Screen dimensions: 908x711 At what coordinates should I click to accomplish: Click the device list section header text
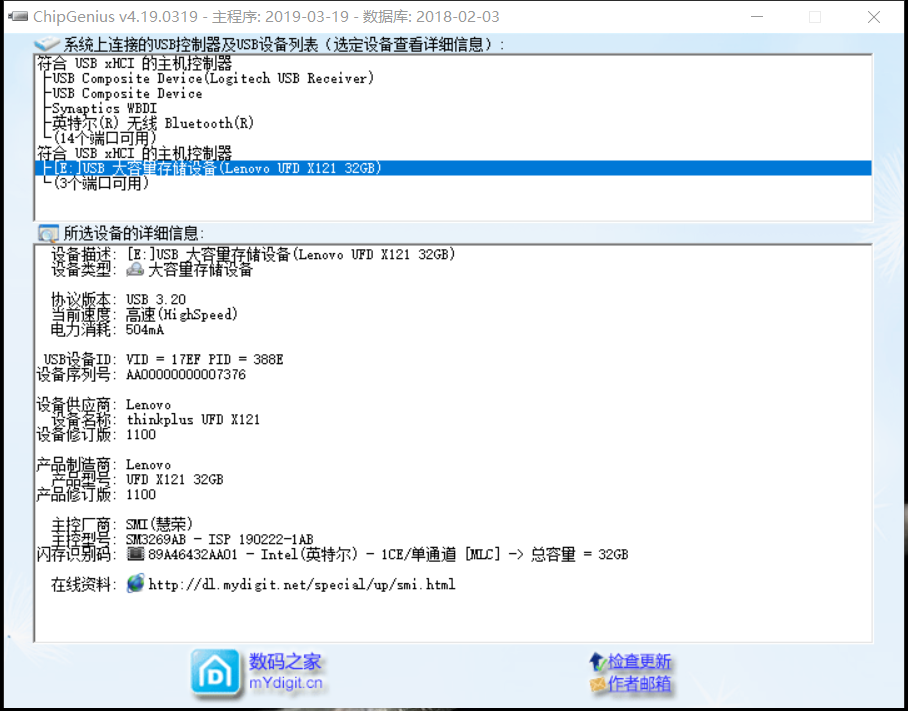[x=284, y=45]
